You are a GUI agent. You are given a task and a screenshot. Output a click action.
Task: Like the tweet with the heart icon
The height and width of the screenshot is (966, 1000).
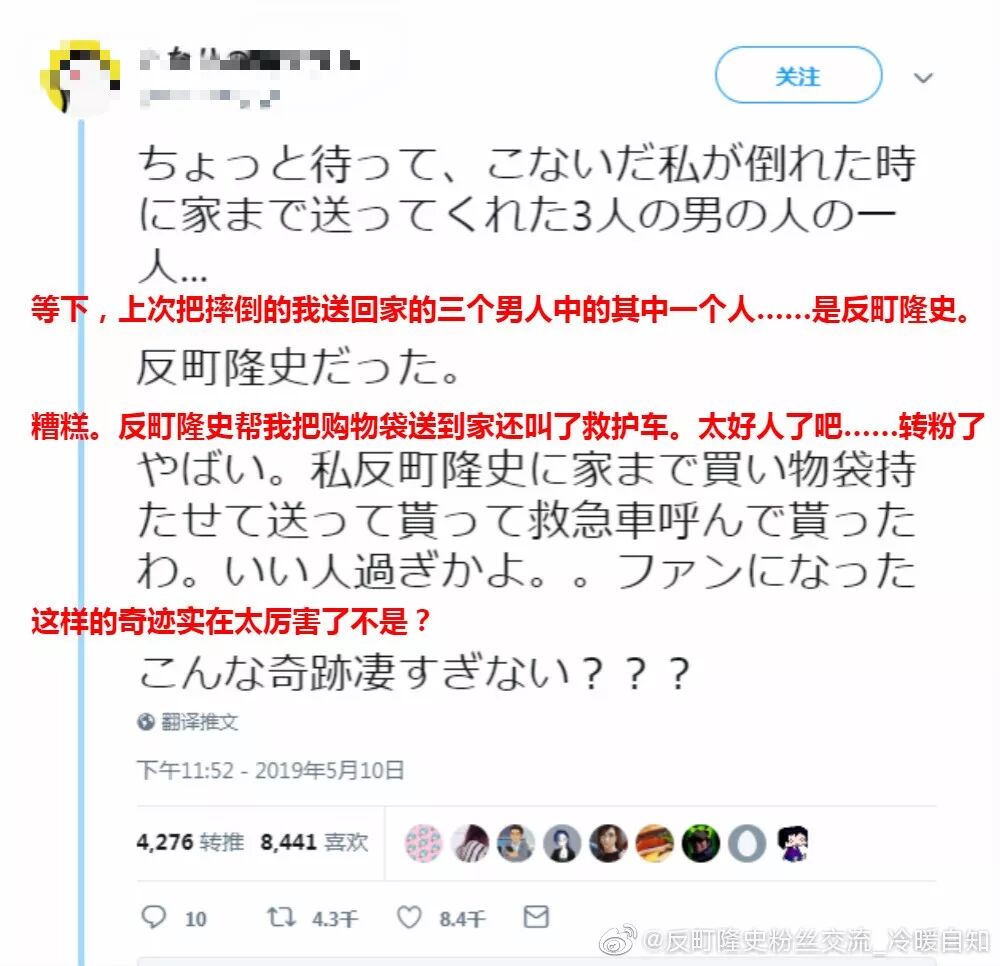point(409,917)
